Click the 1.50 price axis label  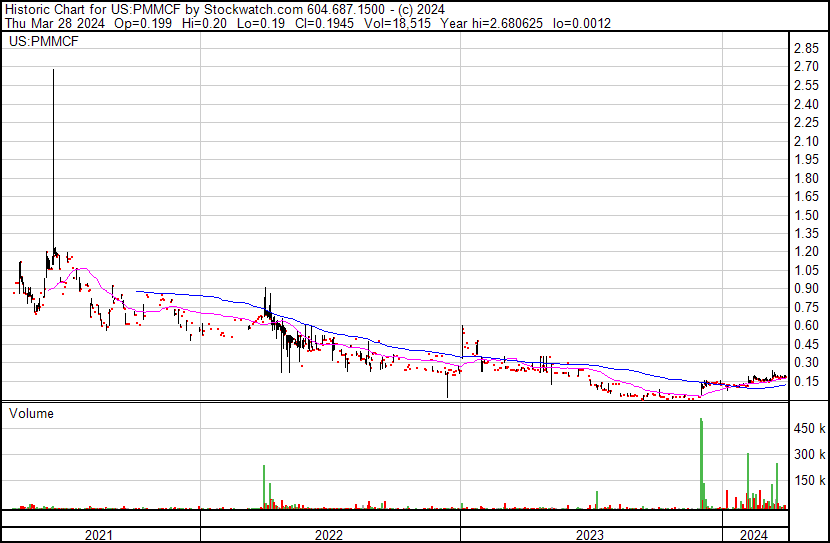[806, 215]
